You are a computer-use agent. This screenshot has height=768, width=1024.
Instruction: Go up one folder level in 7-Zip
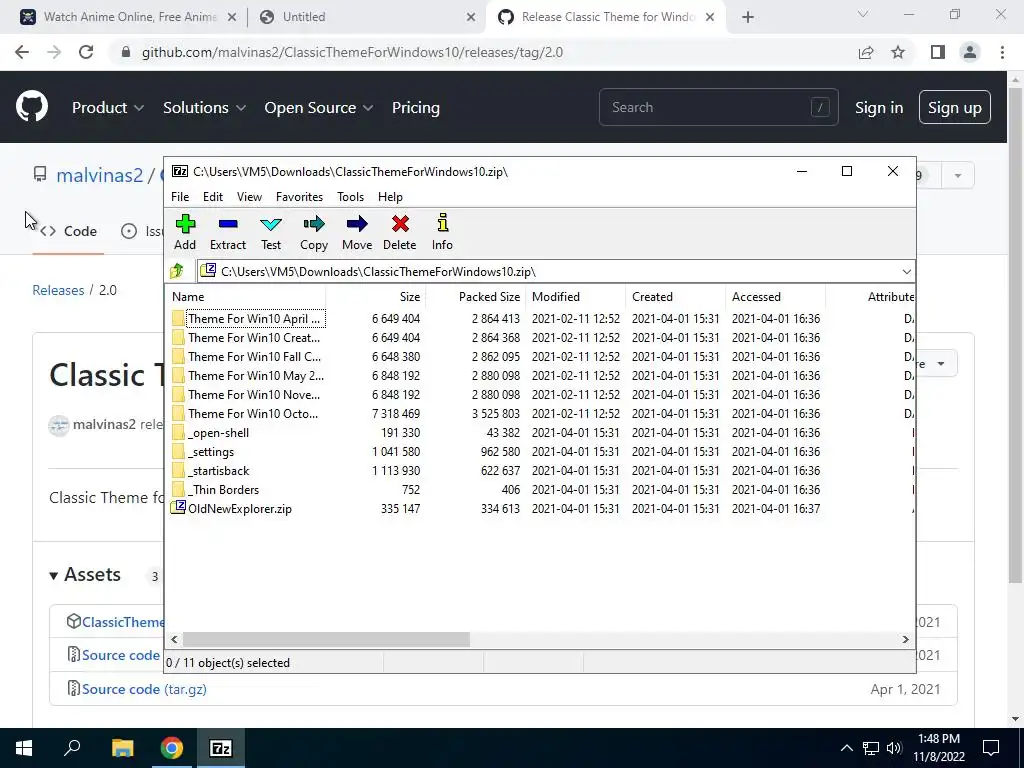[x=177, y=271]
